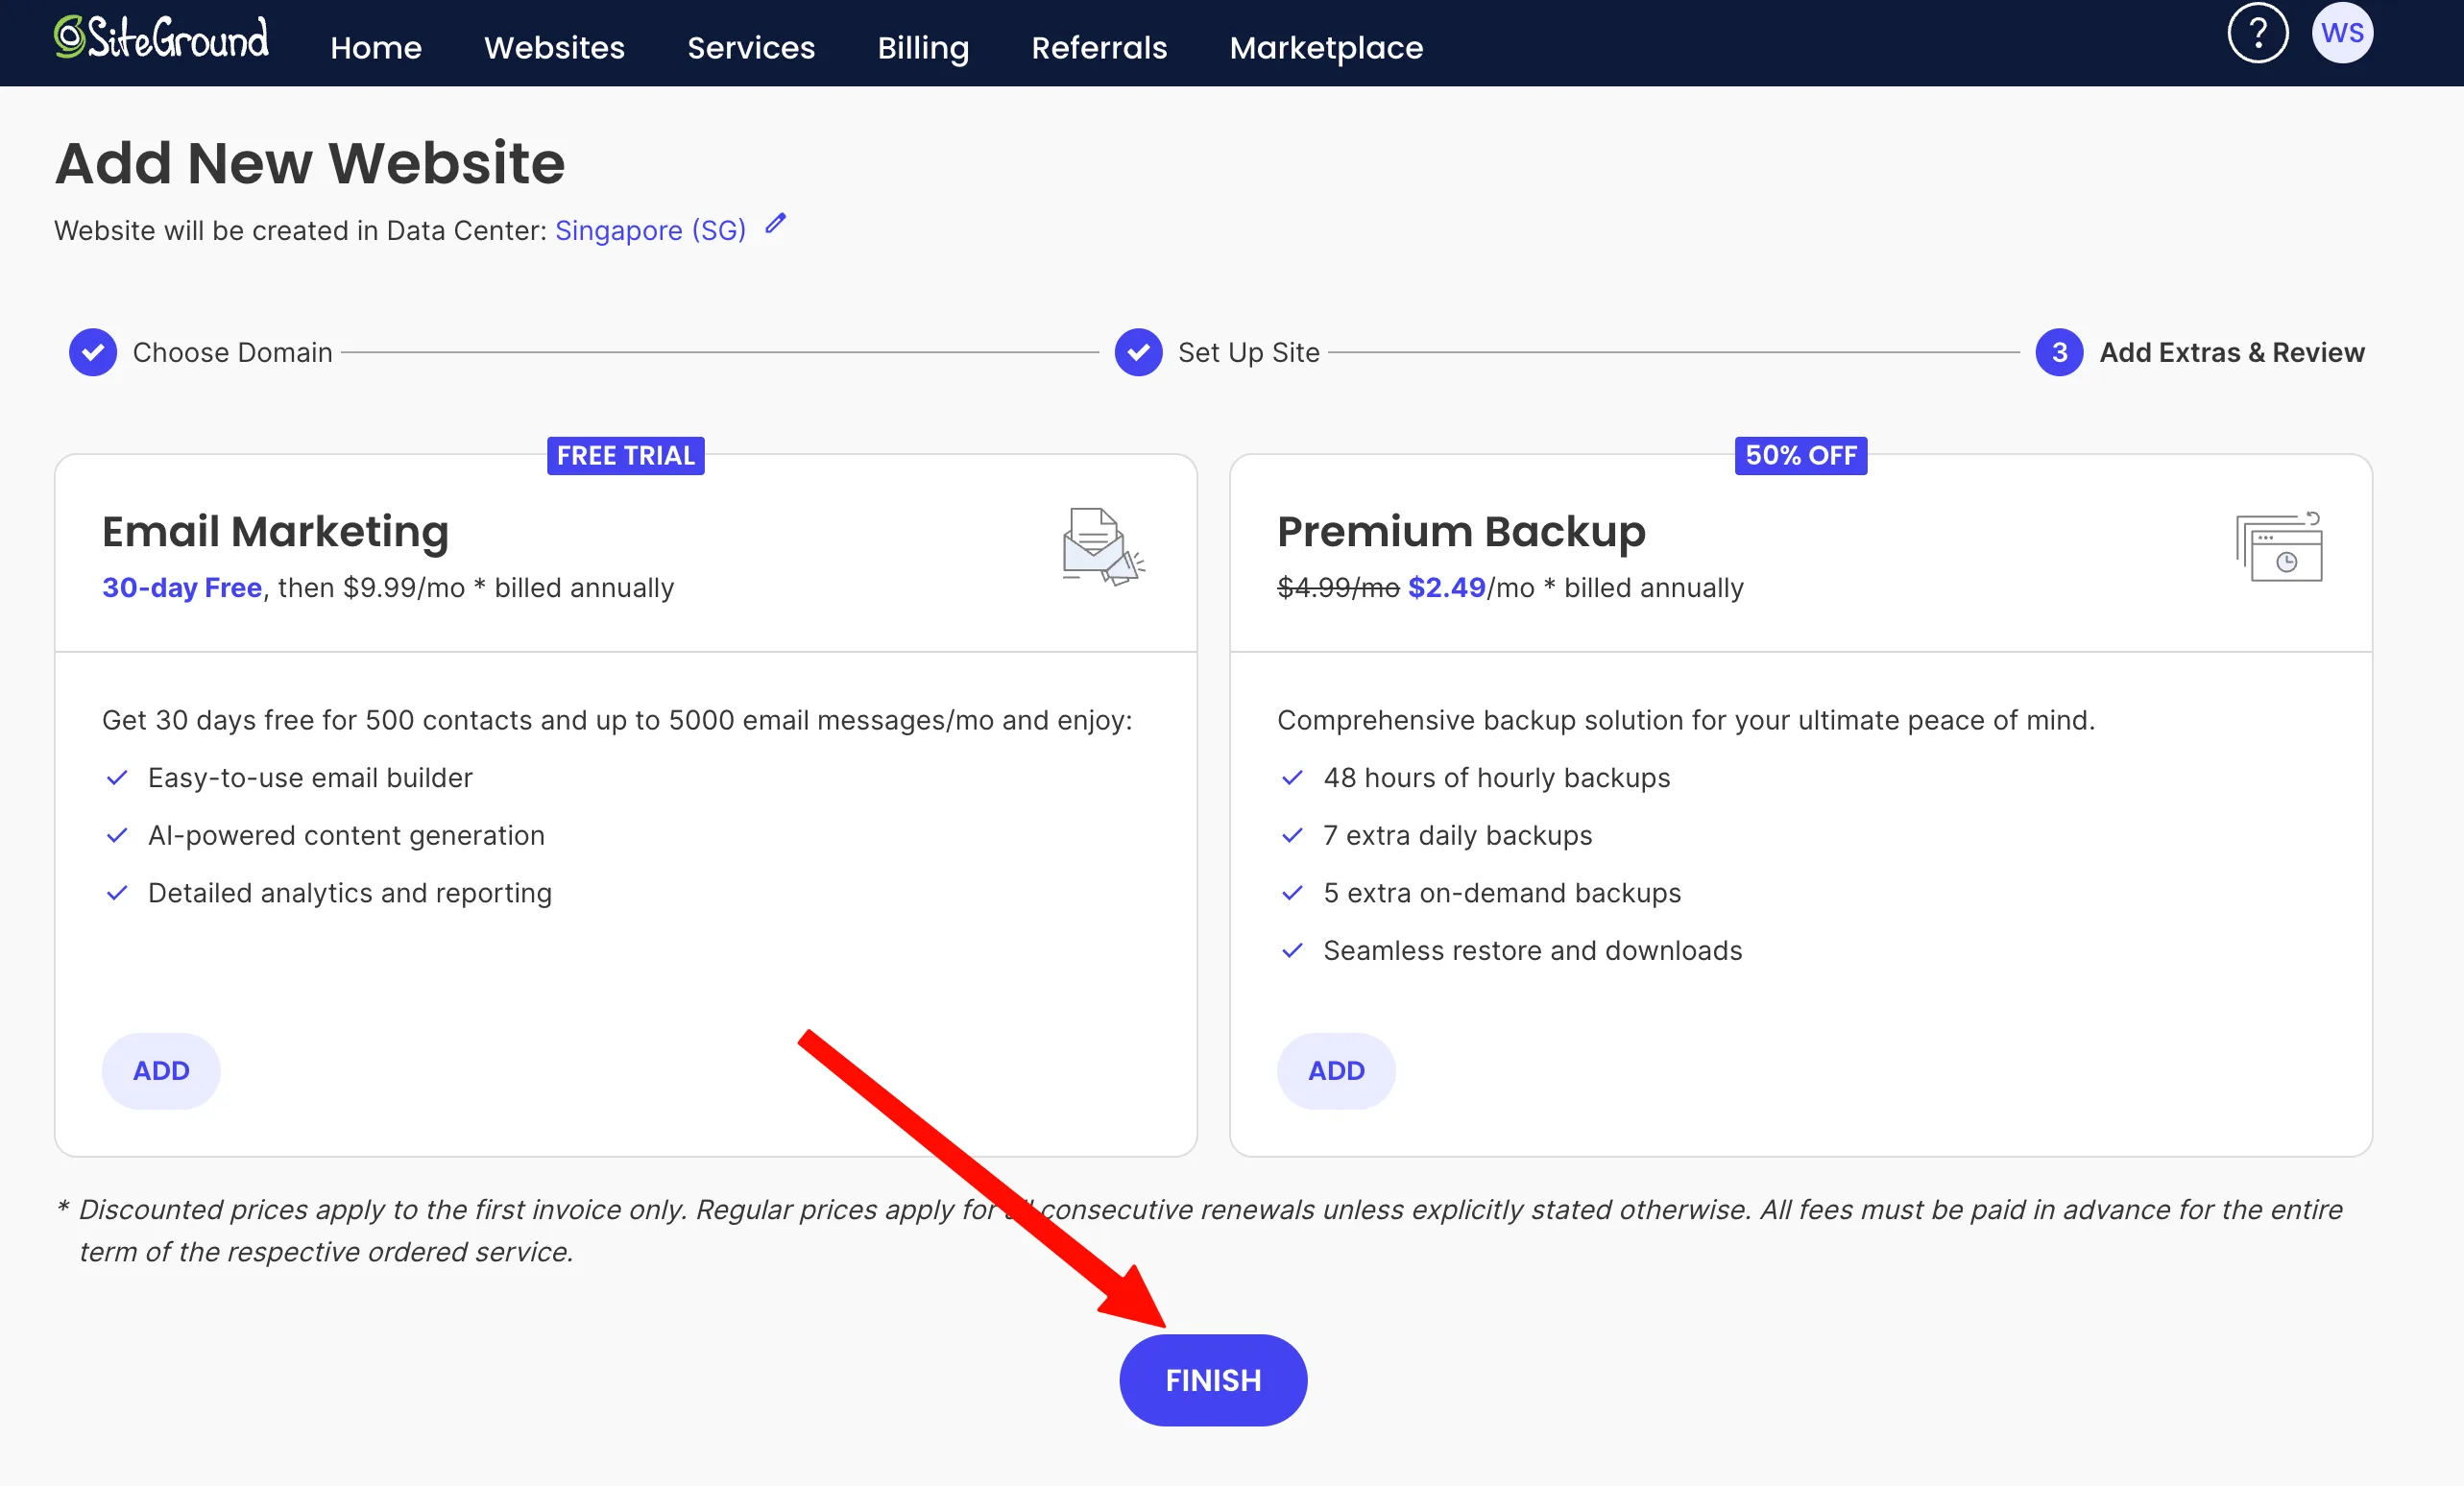Screen dimensions: 2464x1486
Task: Click the Set Up Site step checkmark
Action: click(x=1138, y=352)
